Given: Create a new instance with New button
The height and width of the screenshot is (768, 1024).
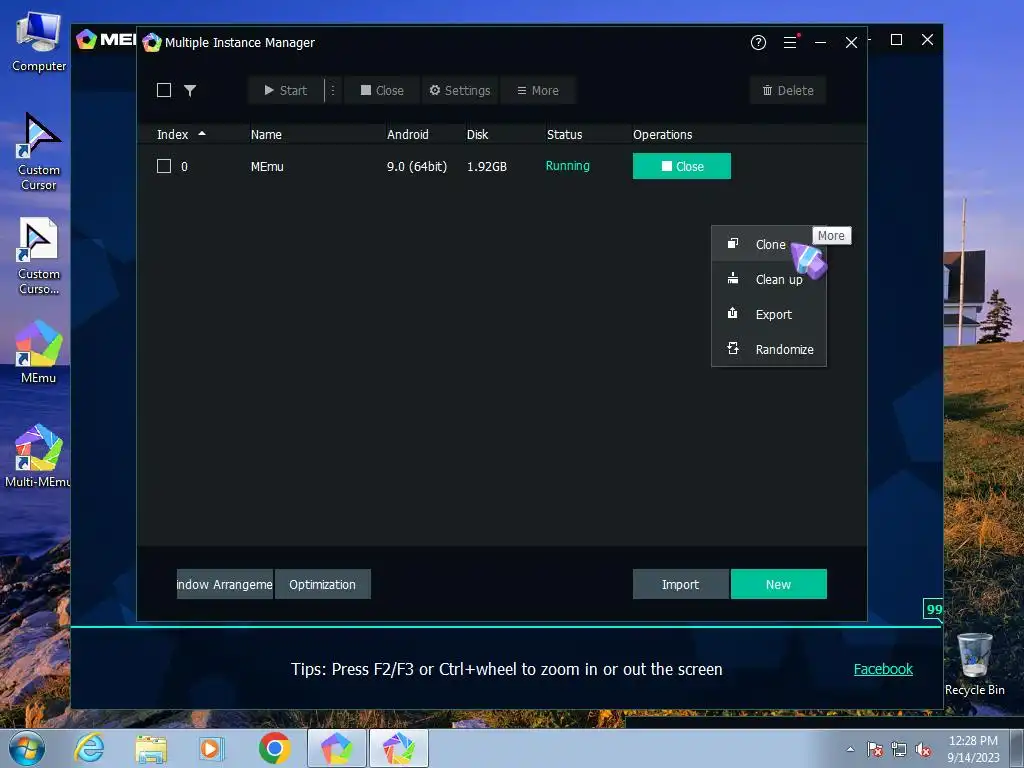Looking at the screenshot, I should (x=778, y=584).
